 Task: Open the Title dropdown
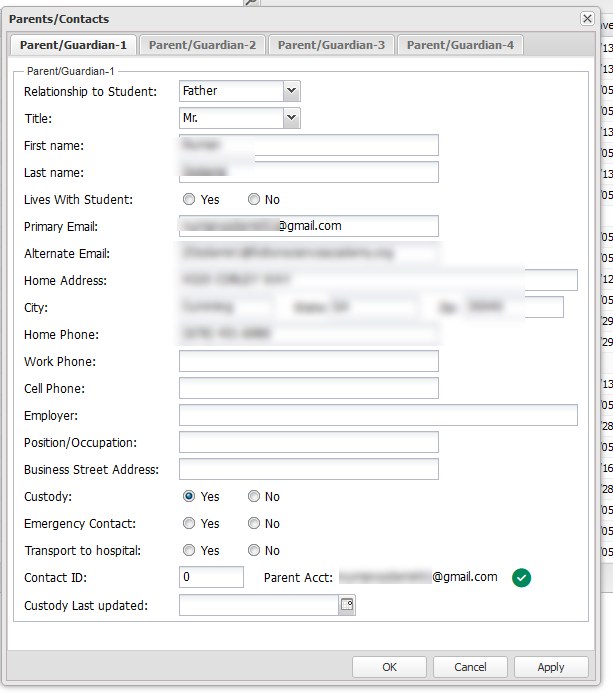click(291, 118)
